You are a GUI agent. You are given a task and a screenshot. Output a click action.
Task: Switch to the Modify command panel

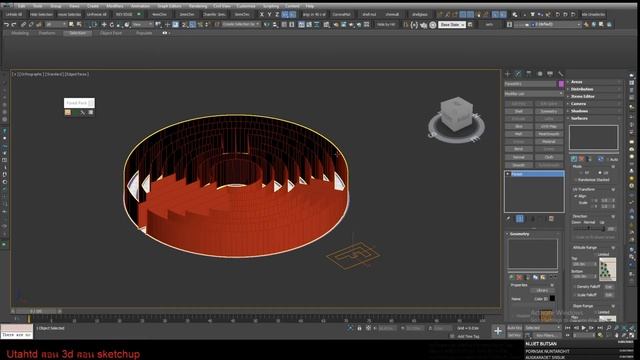pyautogui.click(x=518, y=73)
